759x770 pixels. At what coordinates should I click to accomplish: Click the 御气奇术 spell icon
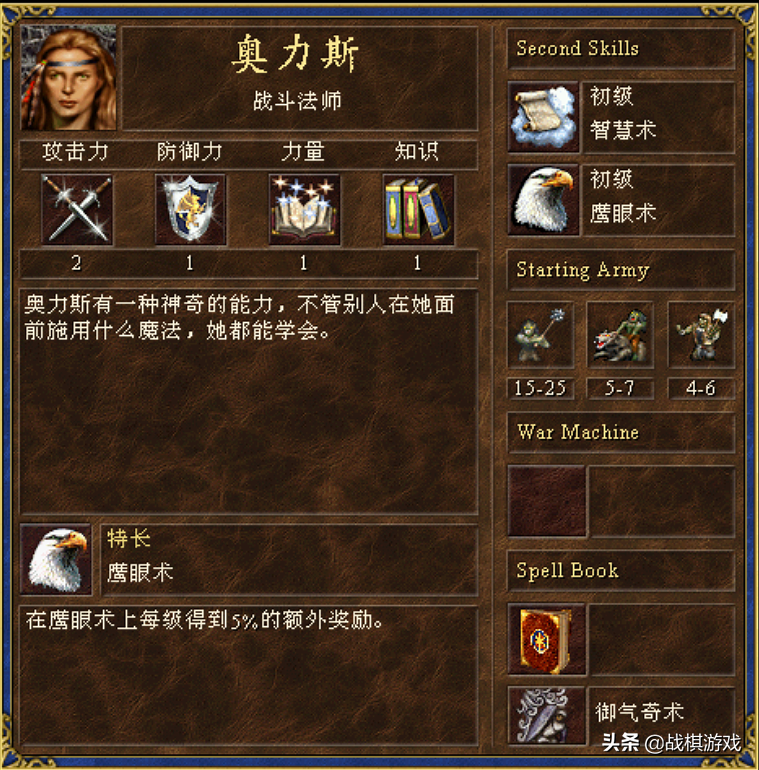546,715
